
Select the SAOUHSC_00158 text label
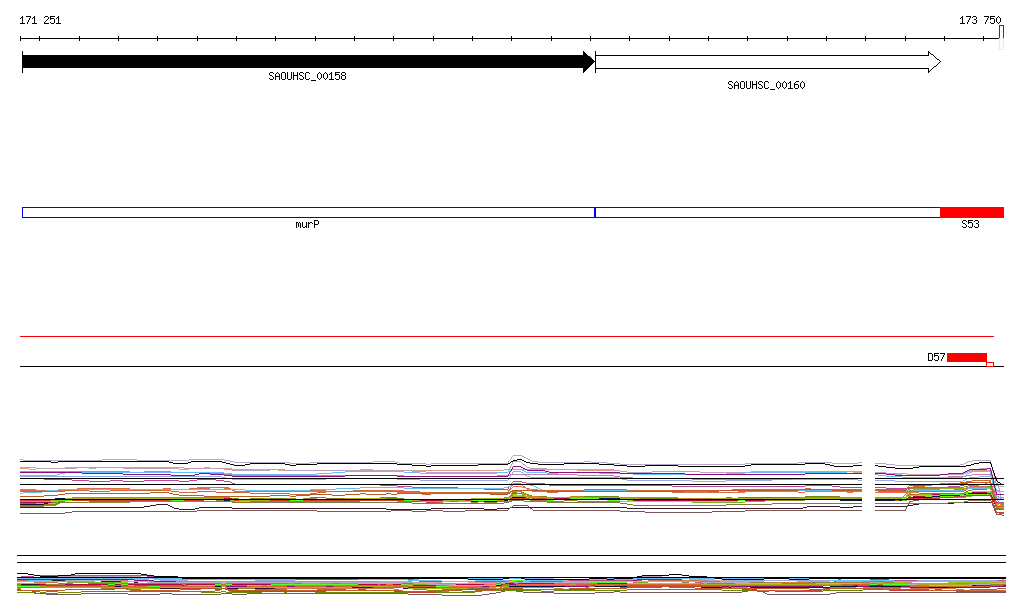tap(307, 77)
